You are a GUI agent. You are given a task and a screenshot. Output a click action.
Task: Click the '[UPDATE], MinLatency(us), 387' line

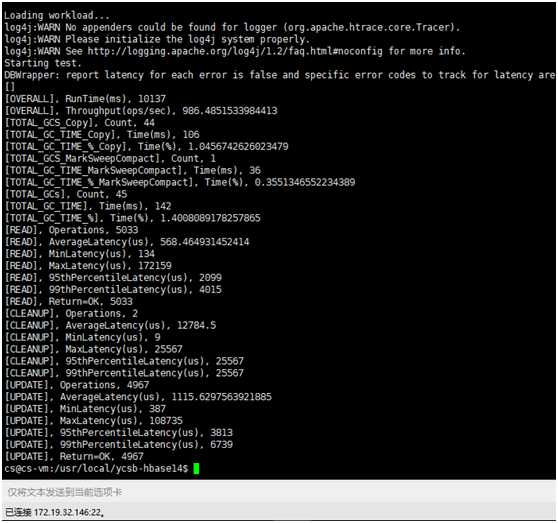pos(85,409)
